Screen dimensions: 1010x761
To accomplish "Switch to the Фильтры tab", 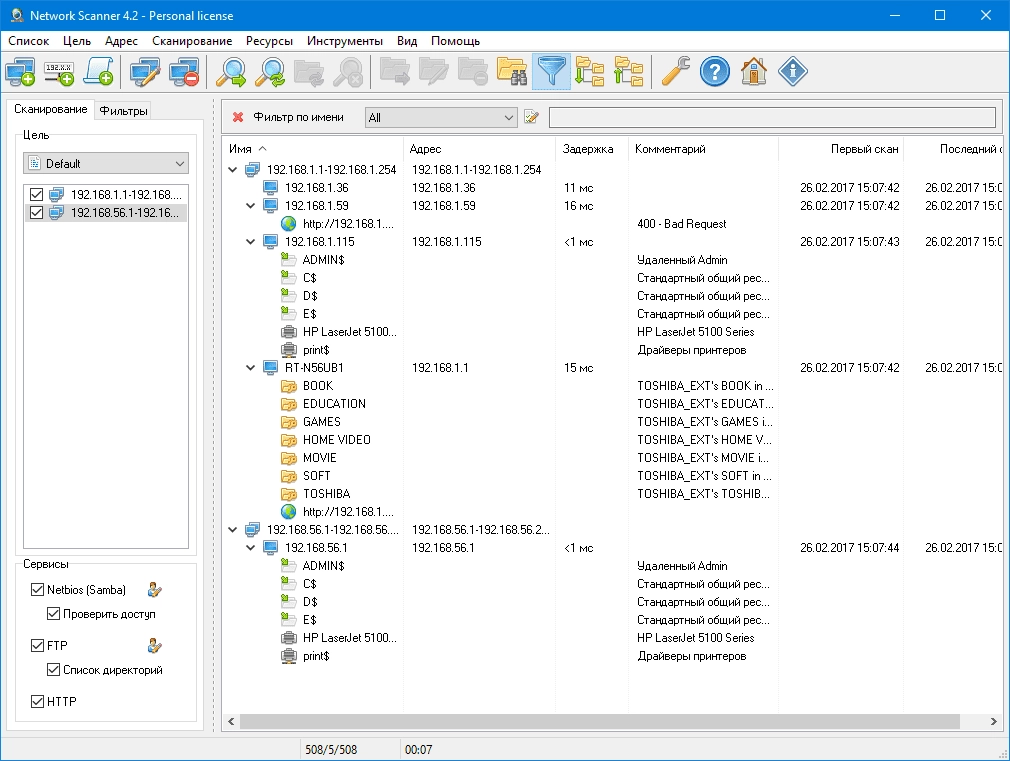I will [x=123, y=111].
